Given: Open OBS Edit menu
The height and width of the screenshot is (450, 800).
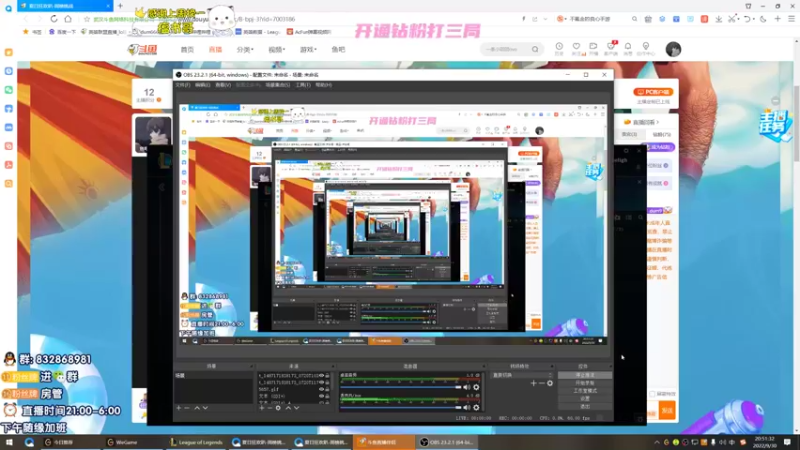Looking at the screenshot, I should click(x=203, y=85).
